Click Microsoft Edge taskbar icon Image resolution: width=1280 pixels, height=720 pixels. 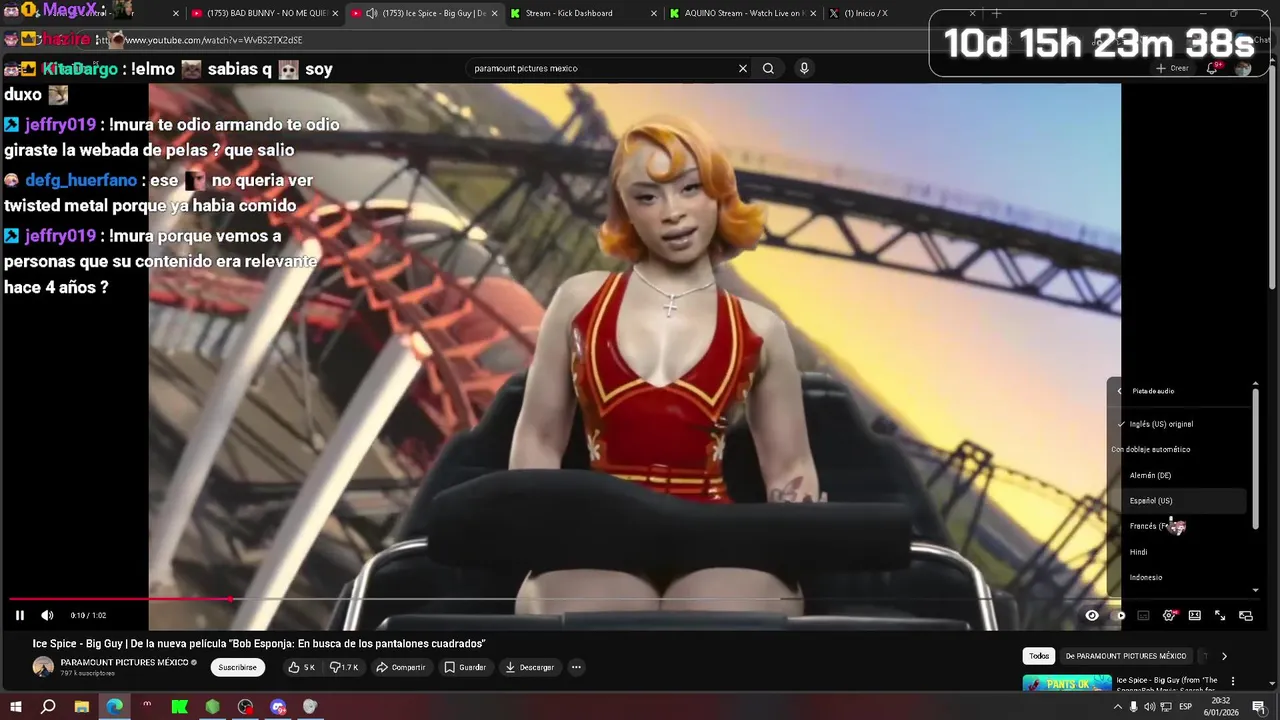tap(115, 707)
